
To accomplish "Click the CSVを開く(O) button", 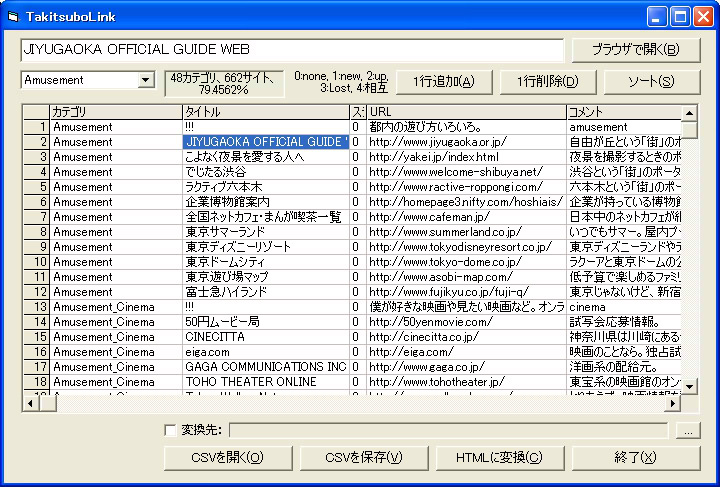I will 227,458.
